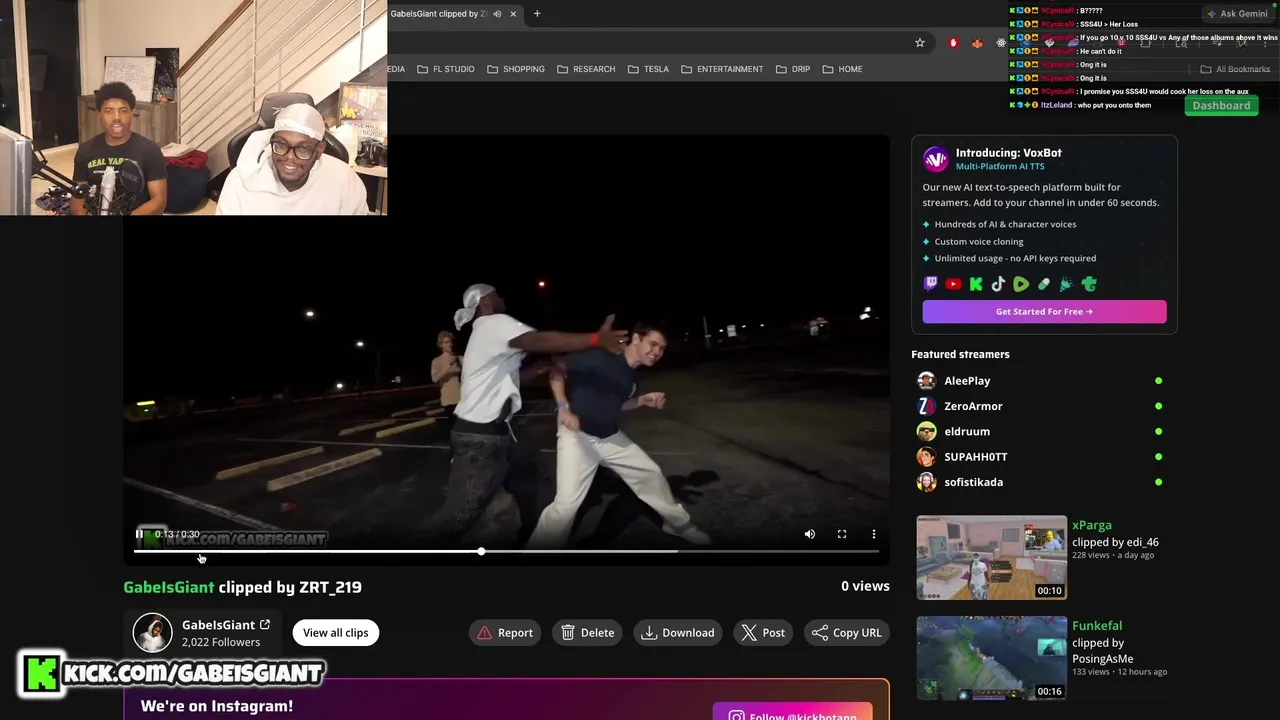
Task: Mute the clip using the volume icon
Action: tap(810, 534)
